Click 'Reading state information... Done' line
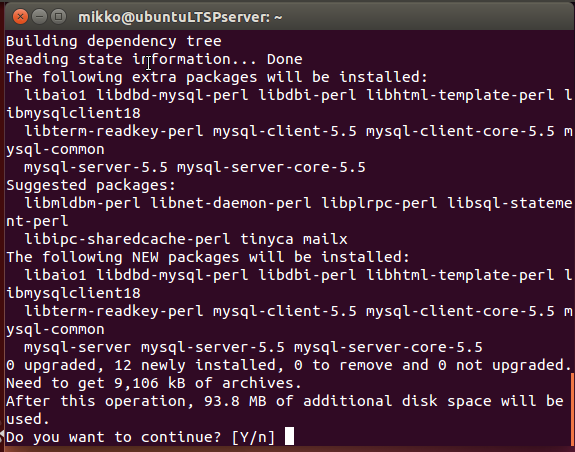The image size is (575, 452). [154, 59]
